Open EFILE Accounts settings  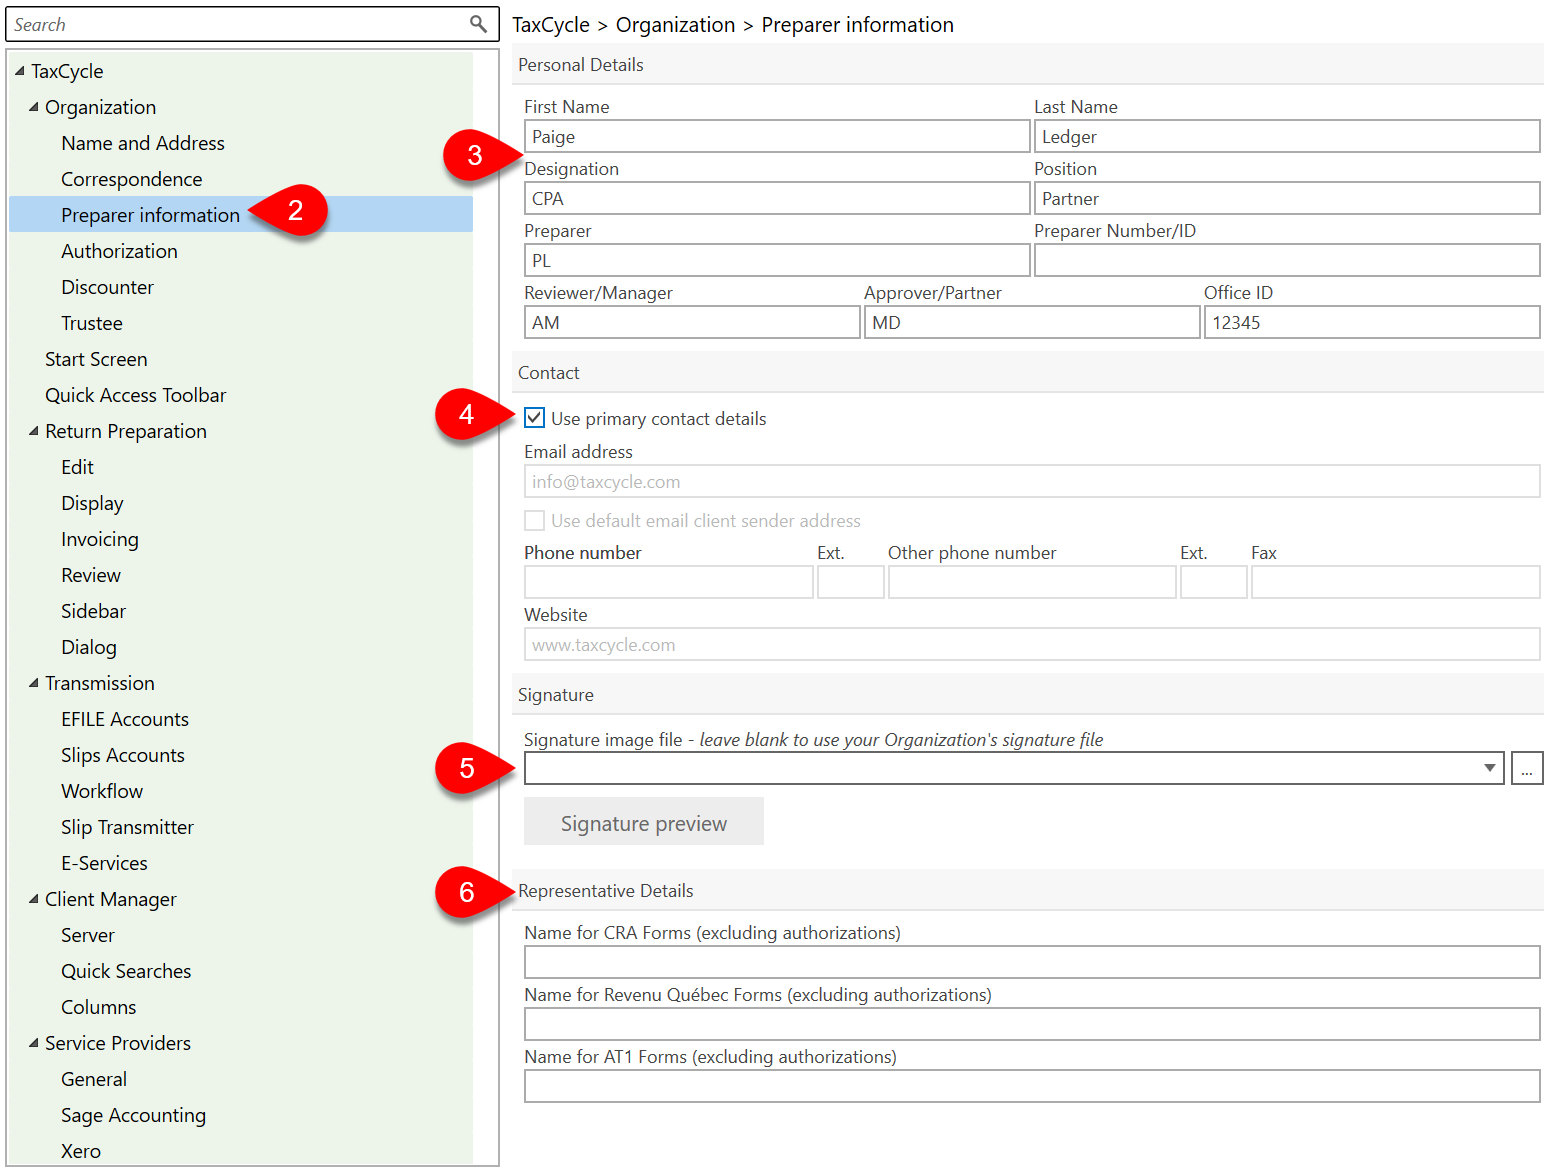point(125,719)
